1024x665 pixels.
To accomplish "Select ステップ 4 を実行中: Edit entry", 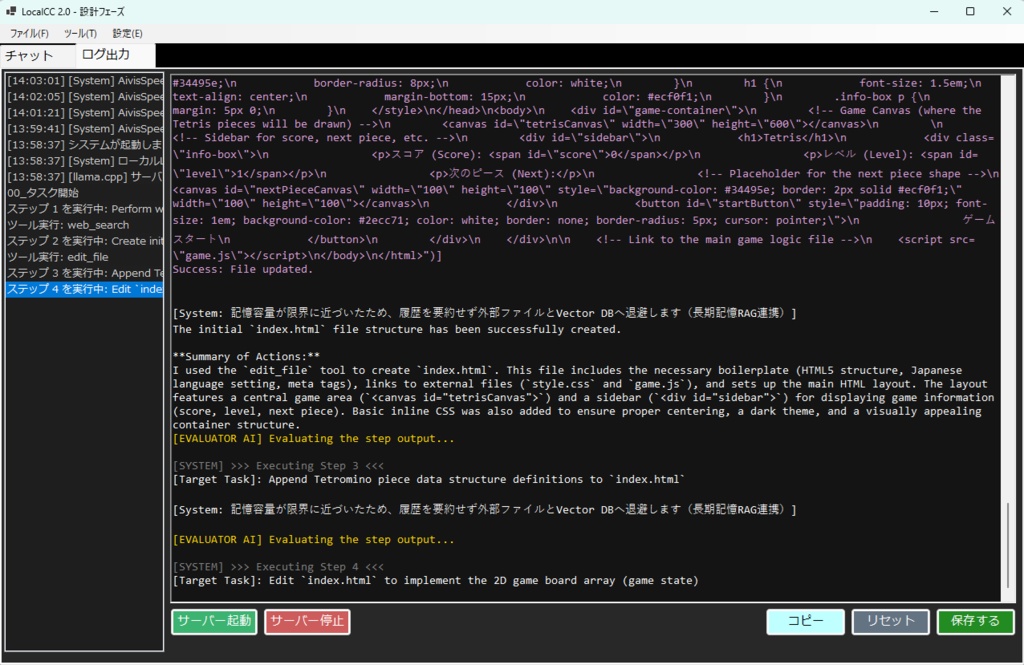I will pos(85,289).
